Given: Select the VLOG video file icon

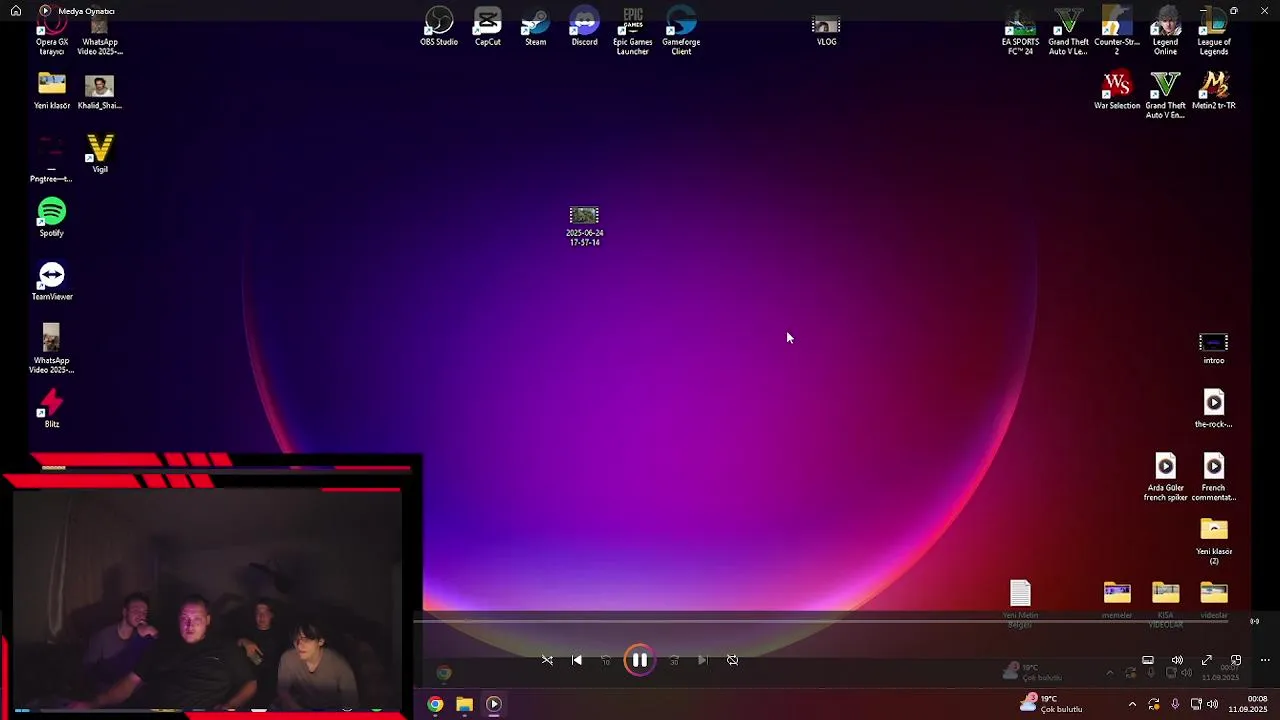Looking at the screenshot, I should pyautogui.click(x=826, y=30).
